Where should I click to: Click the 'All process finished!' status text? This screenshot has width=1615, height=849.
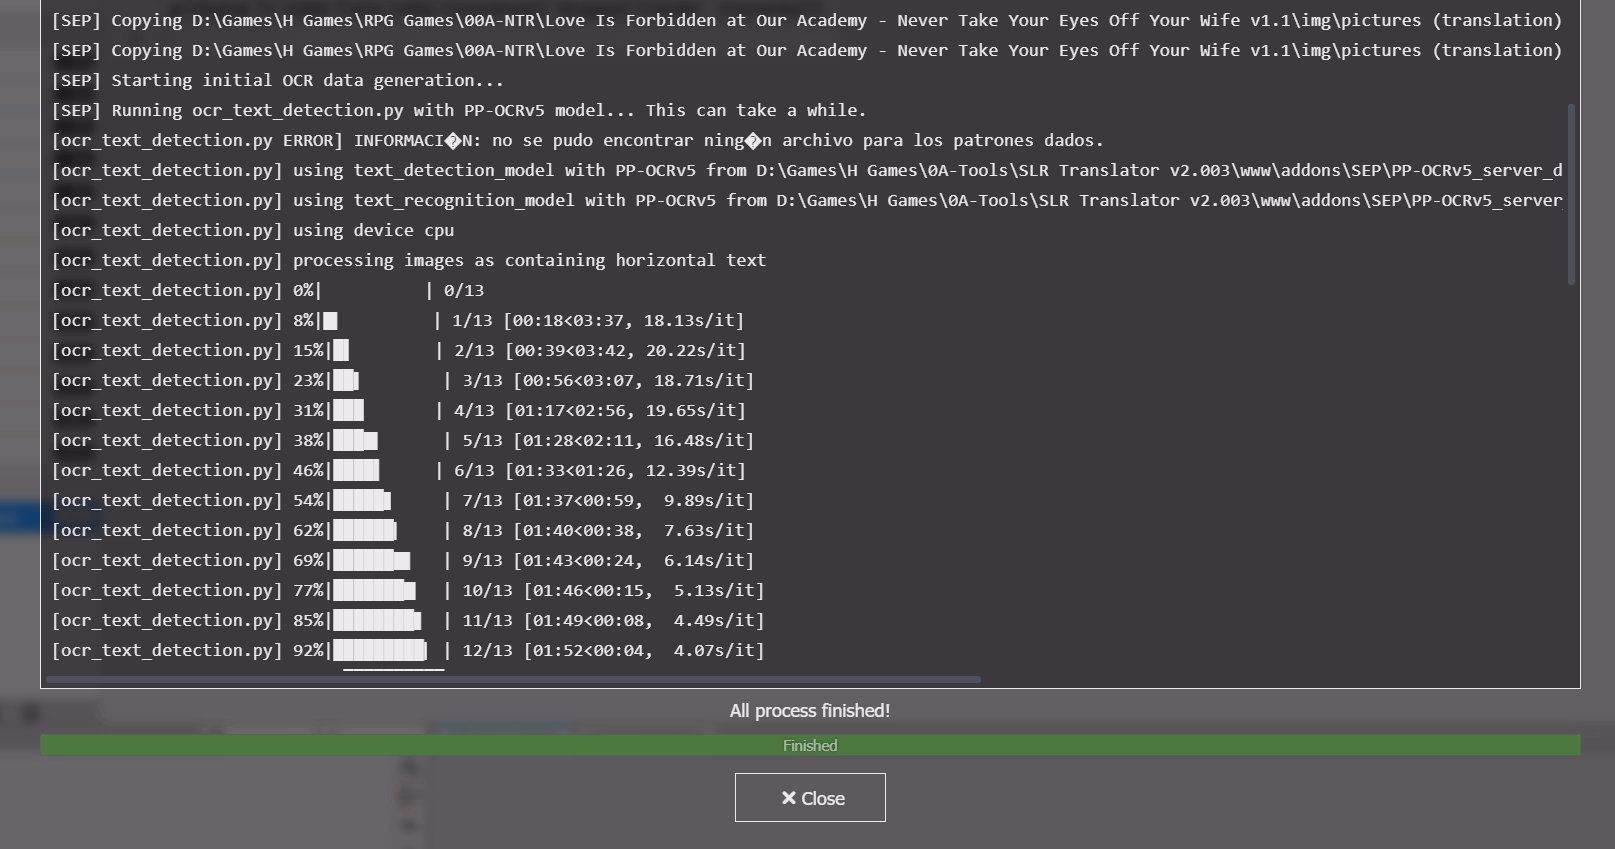[809, 711]
